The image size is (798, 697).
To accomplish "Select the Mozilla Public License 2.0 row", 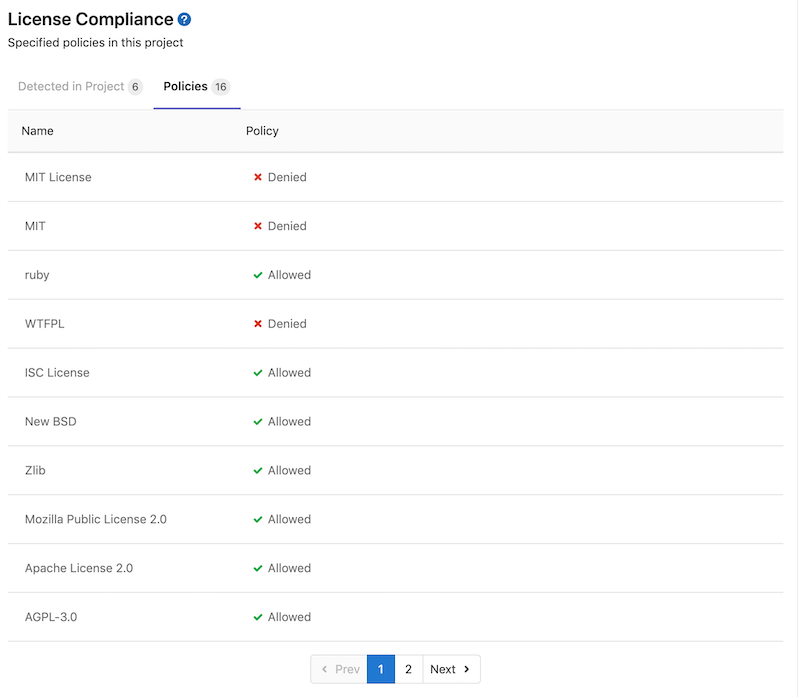I will [x=96, y=520].
